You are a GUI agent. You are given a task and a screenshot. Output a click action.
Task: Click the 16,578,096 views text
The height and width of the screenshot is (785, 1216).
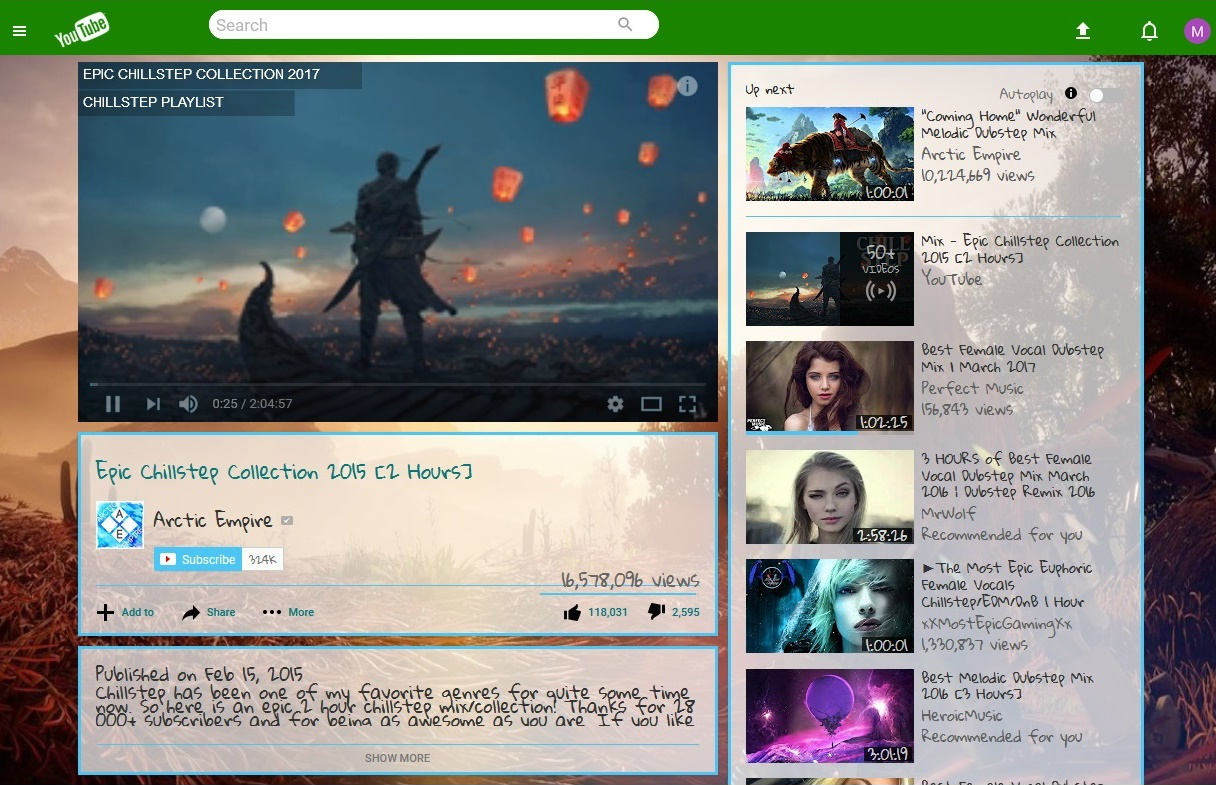(630, 580)
